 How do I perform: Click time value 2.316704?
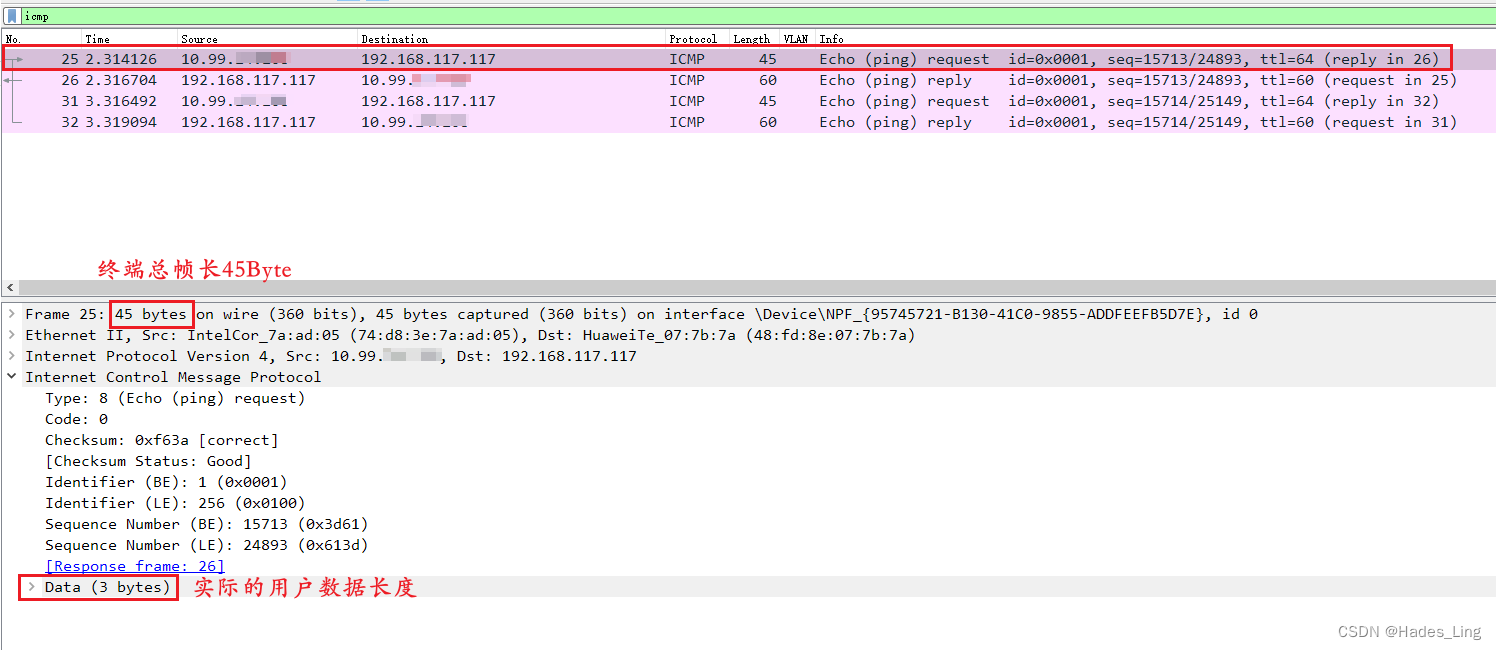click(x=121, y=80)
